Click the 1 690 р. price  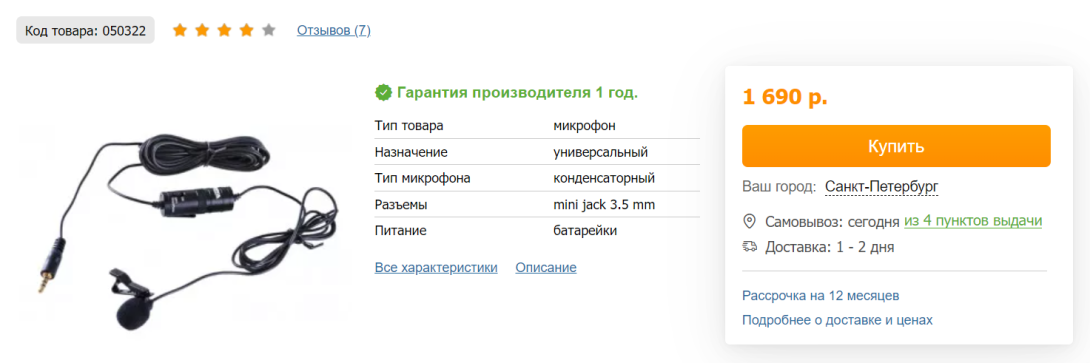click(x=785, y=97)
